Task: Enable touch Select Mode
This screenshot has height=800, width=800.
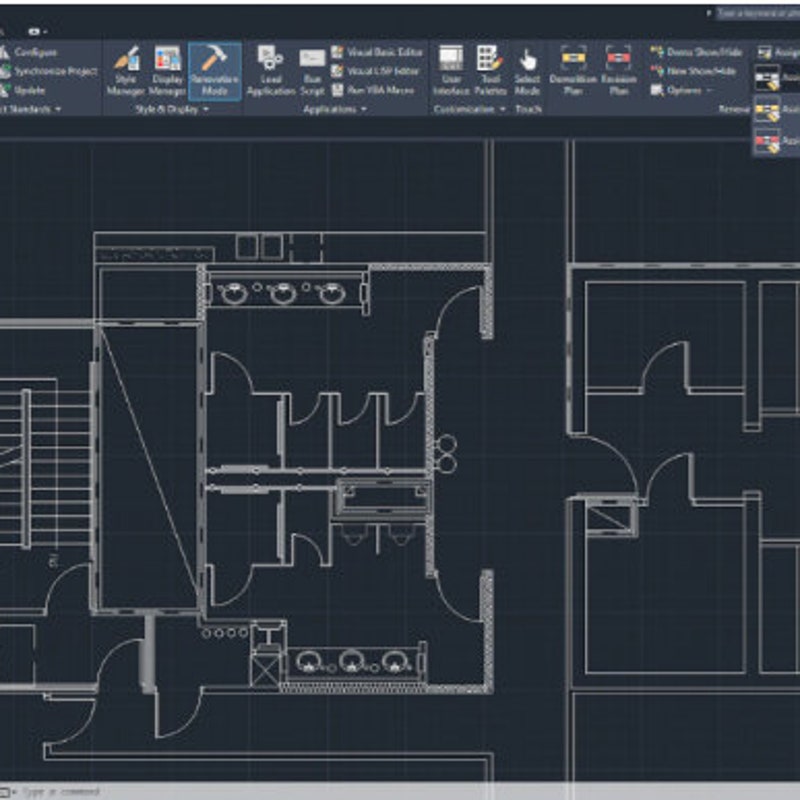Action: tap(527, 60)
